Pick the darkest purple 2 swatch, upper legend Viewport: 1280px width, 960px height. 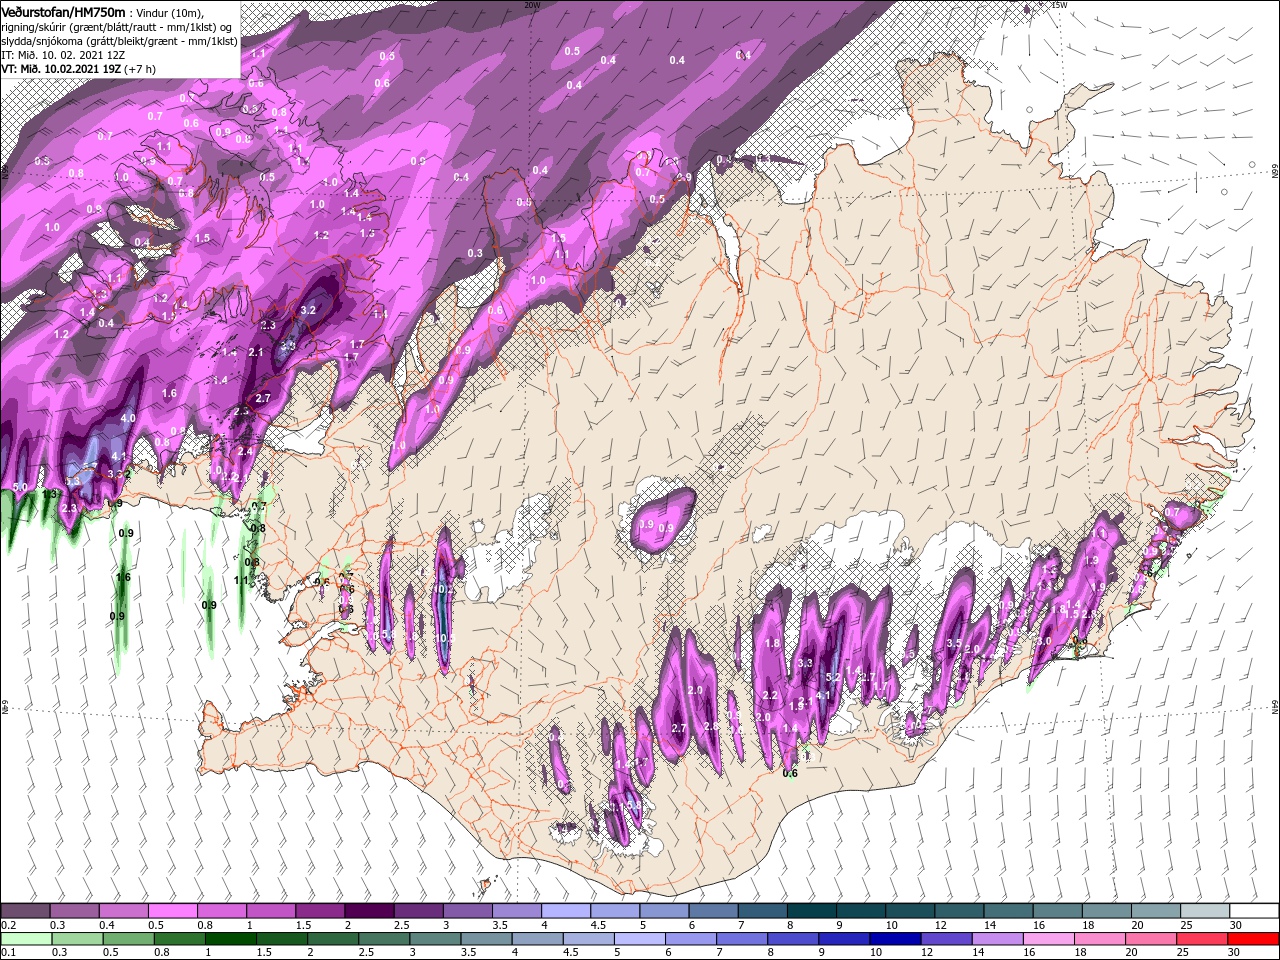click(x=370, y=911)
